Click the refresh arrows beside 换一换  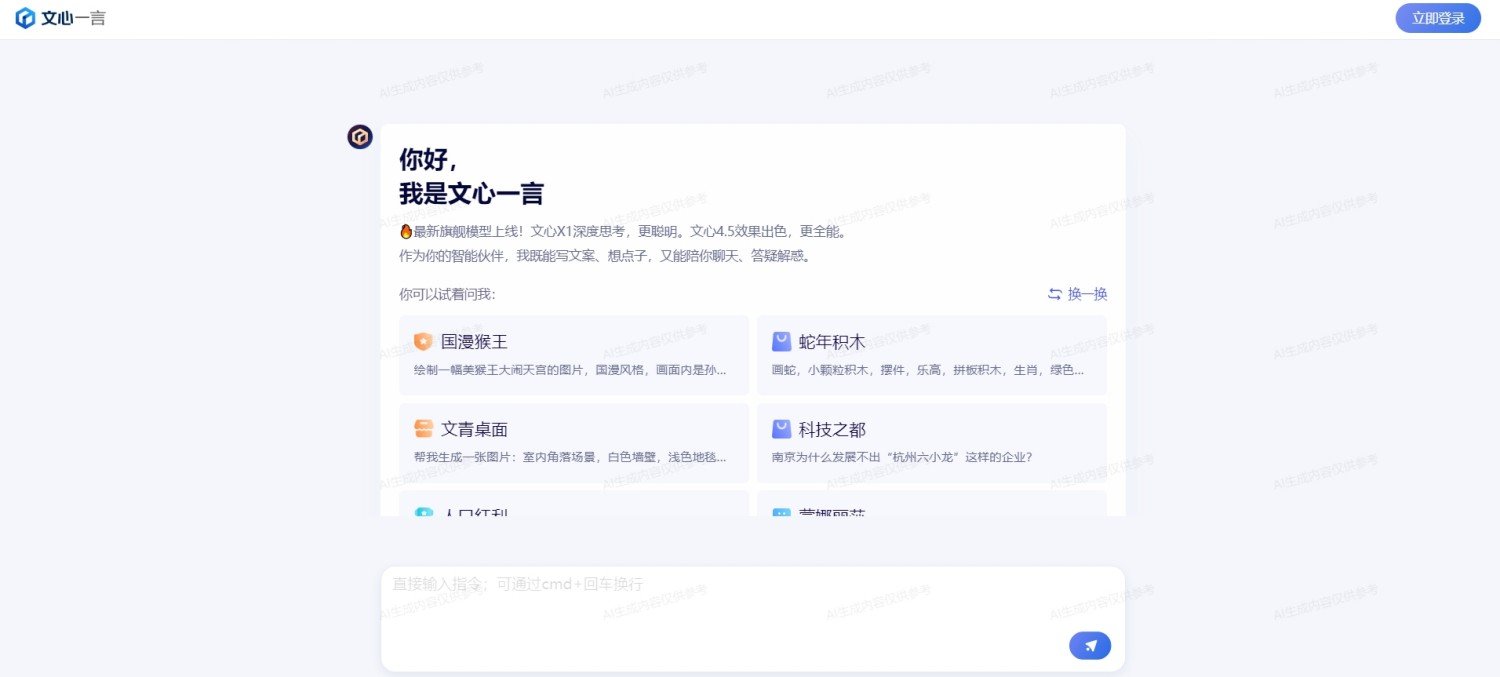tap(1055, 294)
